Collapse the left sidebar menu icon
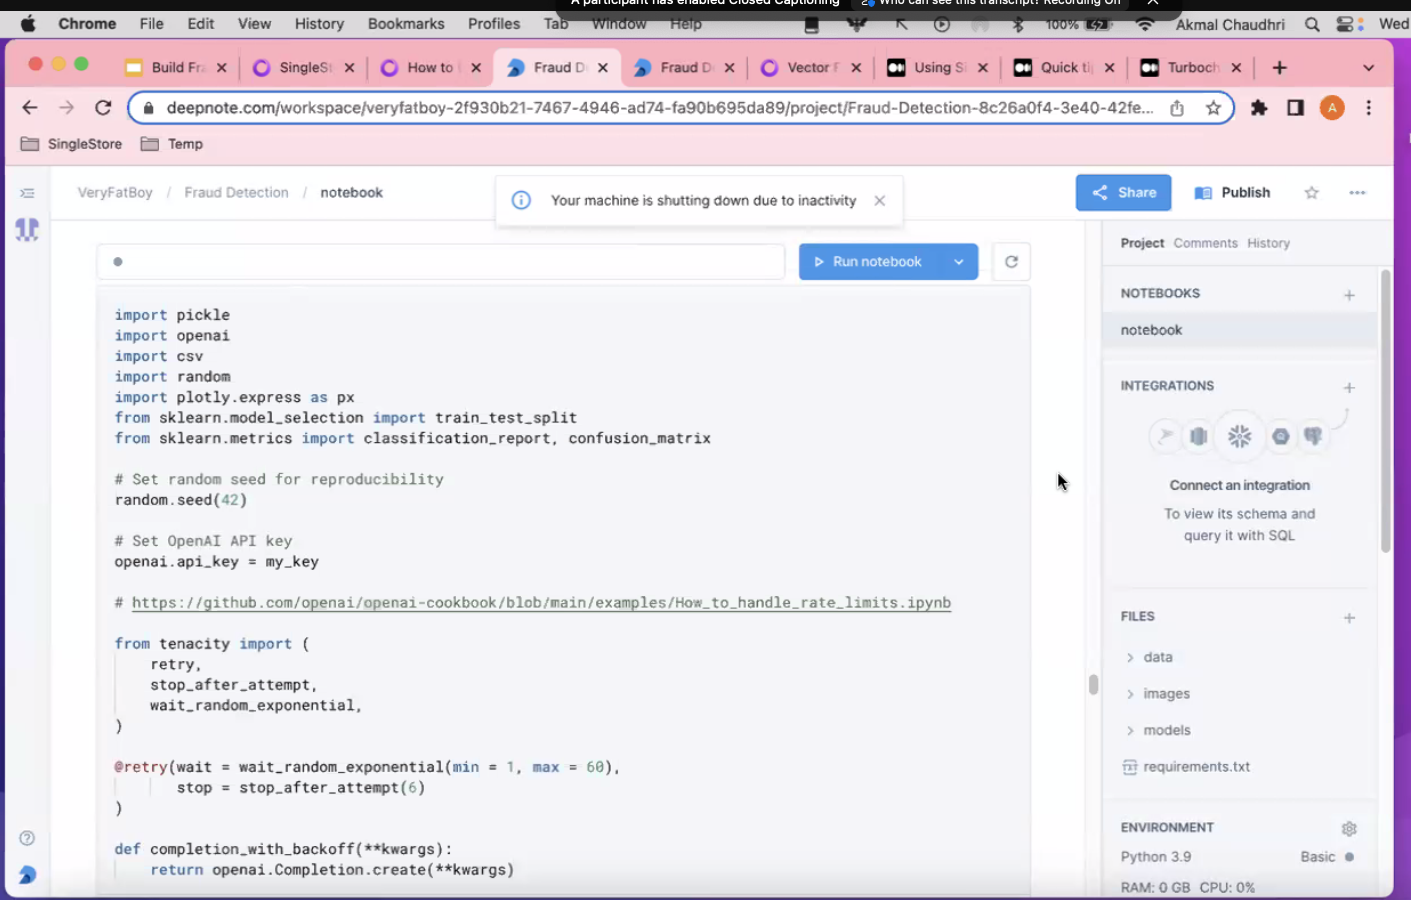Screen dimensions: 1411x900 [x=27, y=193]
